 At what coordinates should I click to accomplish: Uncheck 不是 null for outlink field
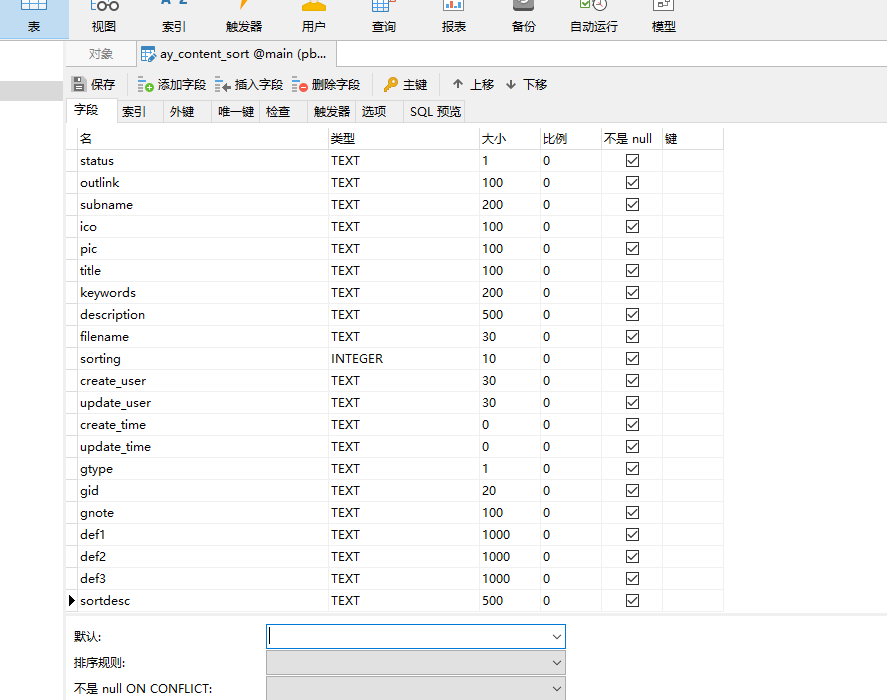632,183
